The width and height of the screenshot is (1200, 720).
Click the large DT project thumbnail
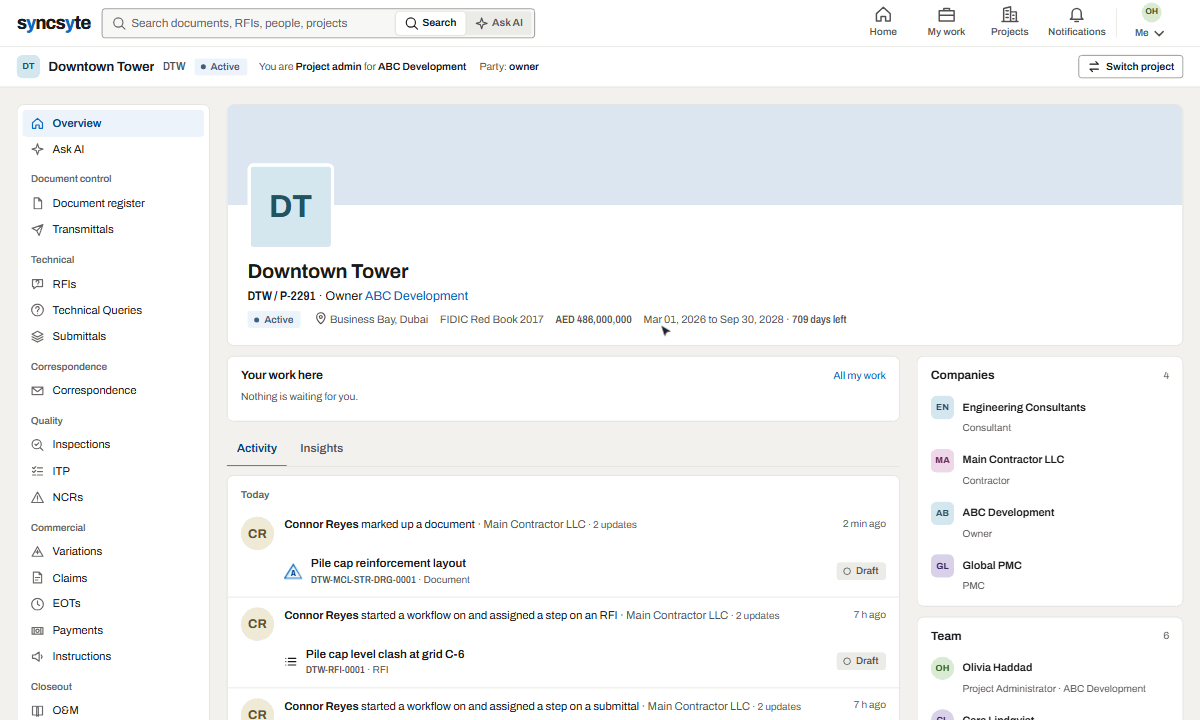(x=291, y=206)
